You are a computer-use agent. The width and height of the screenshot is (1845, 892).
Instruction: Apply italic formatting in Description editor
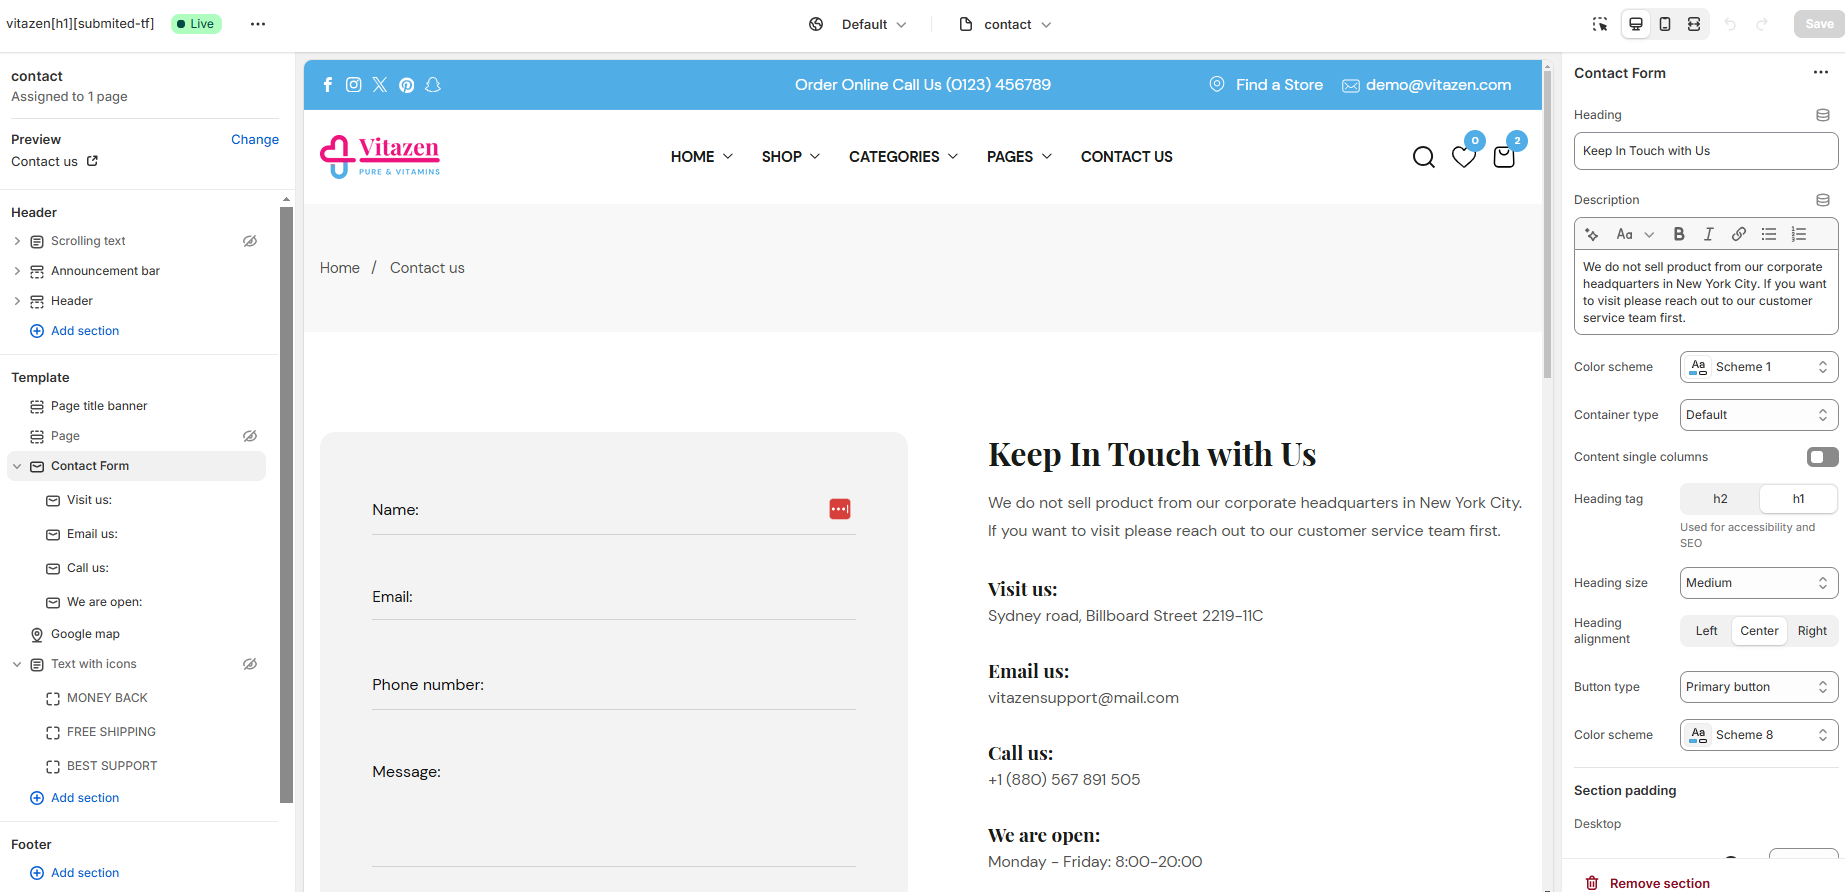click(1709, 234)
